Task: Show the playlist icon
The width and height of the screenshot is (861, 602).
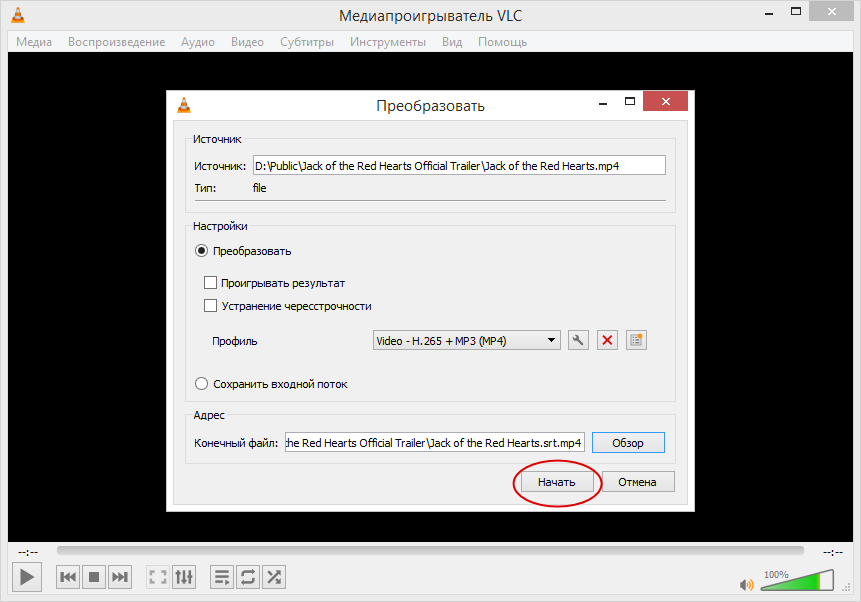Action: (222, 577)
